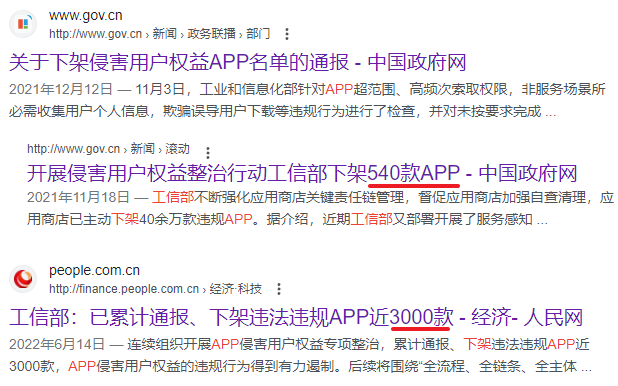Click the http://www.gov.cn › 新闻 › 政务联播 › 部门 breadcrumb
The height and width of the screenshot is (386, 618).
point(160,34)
